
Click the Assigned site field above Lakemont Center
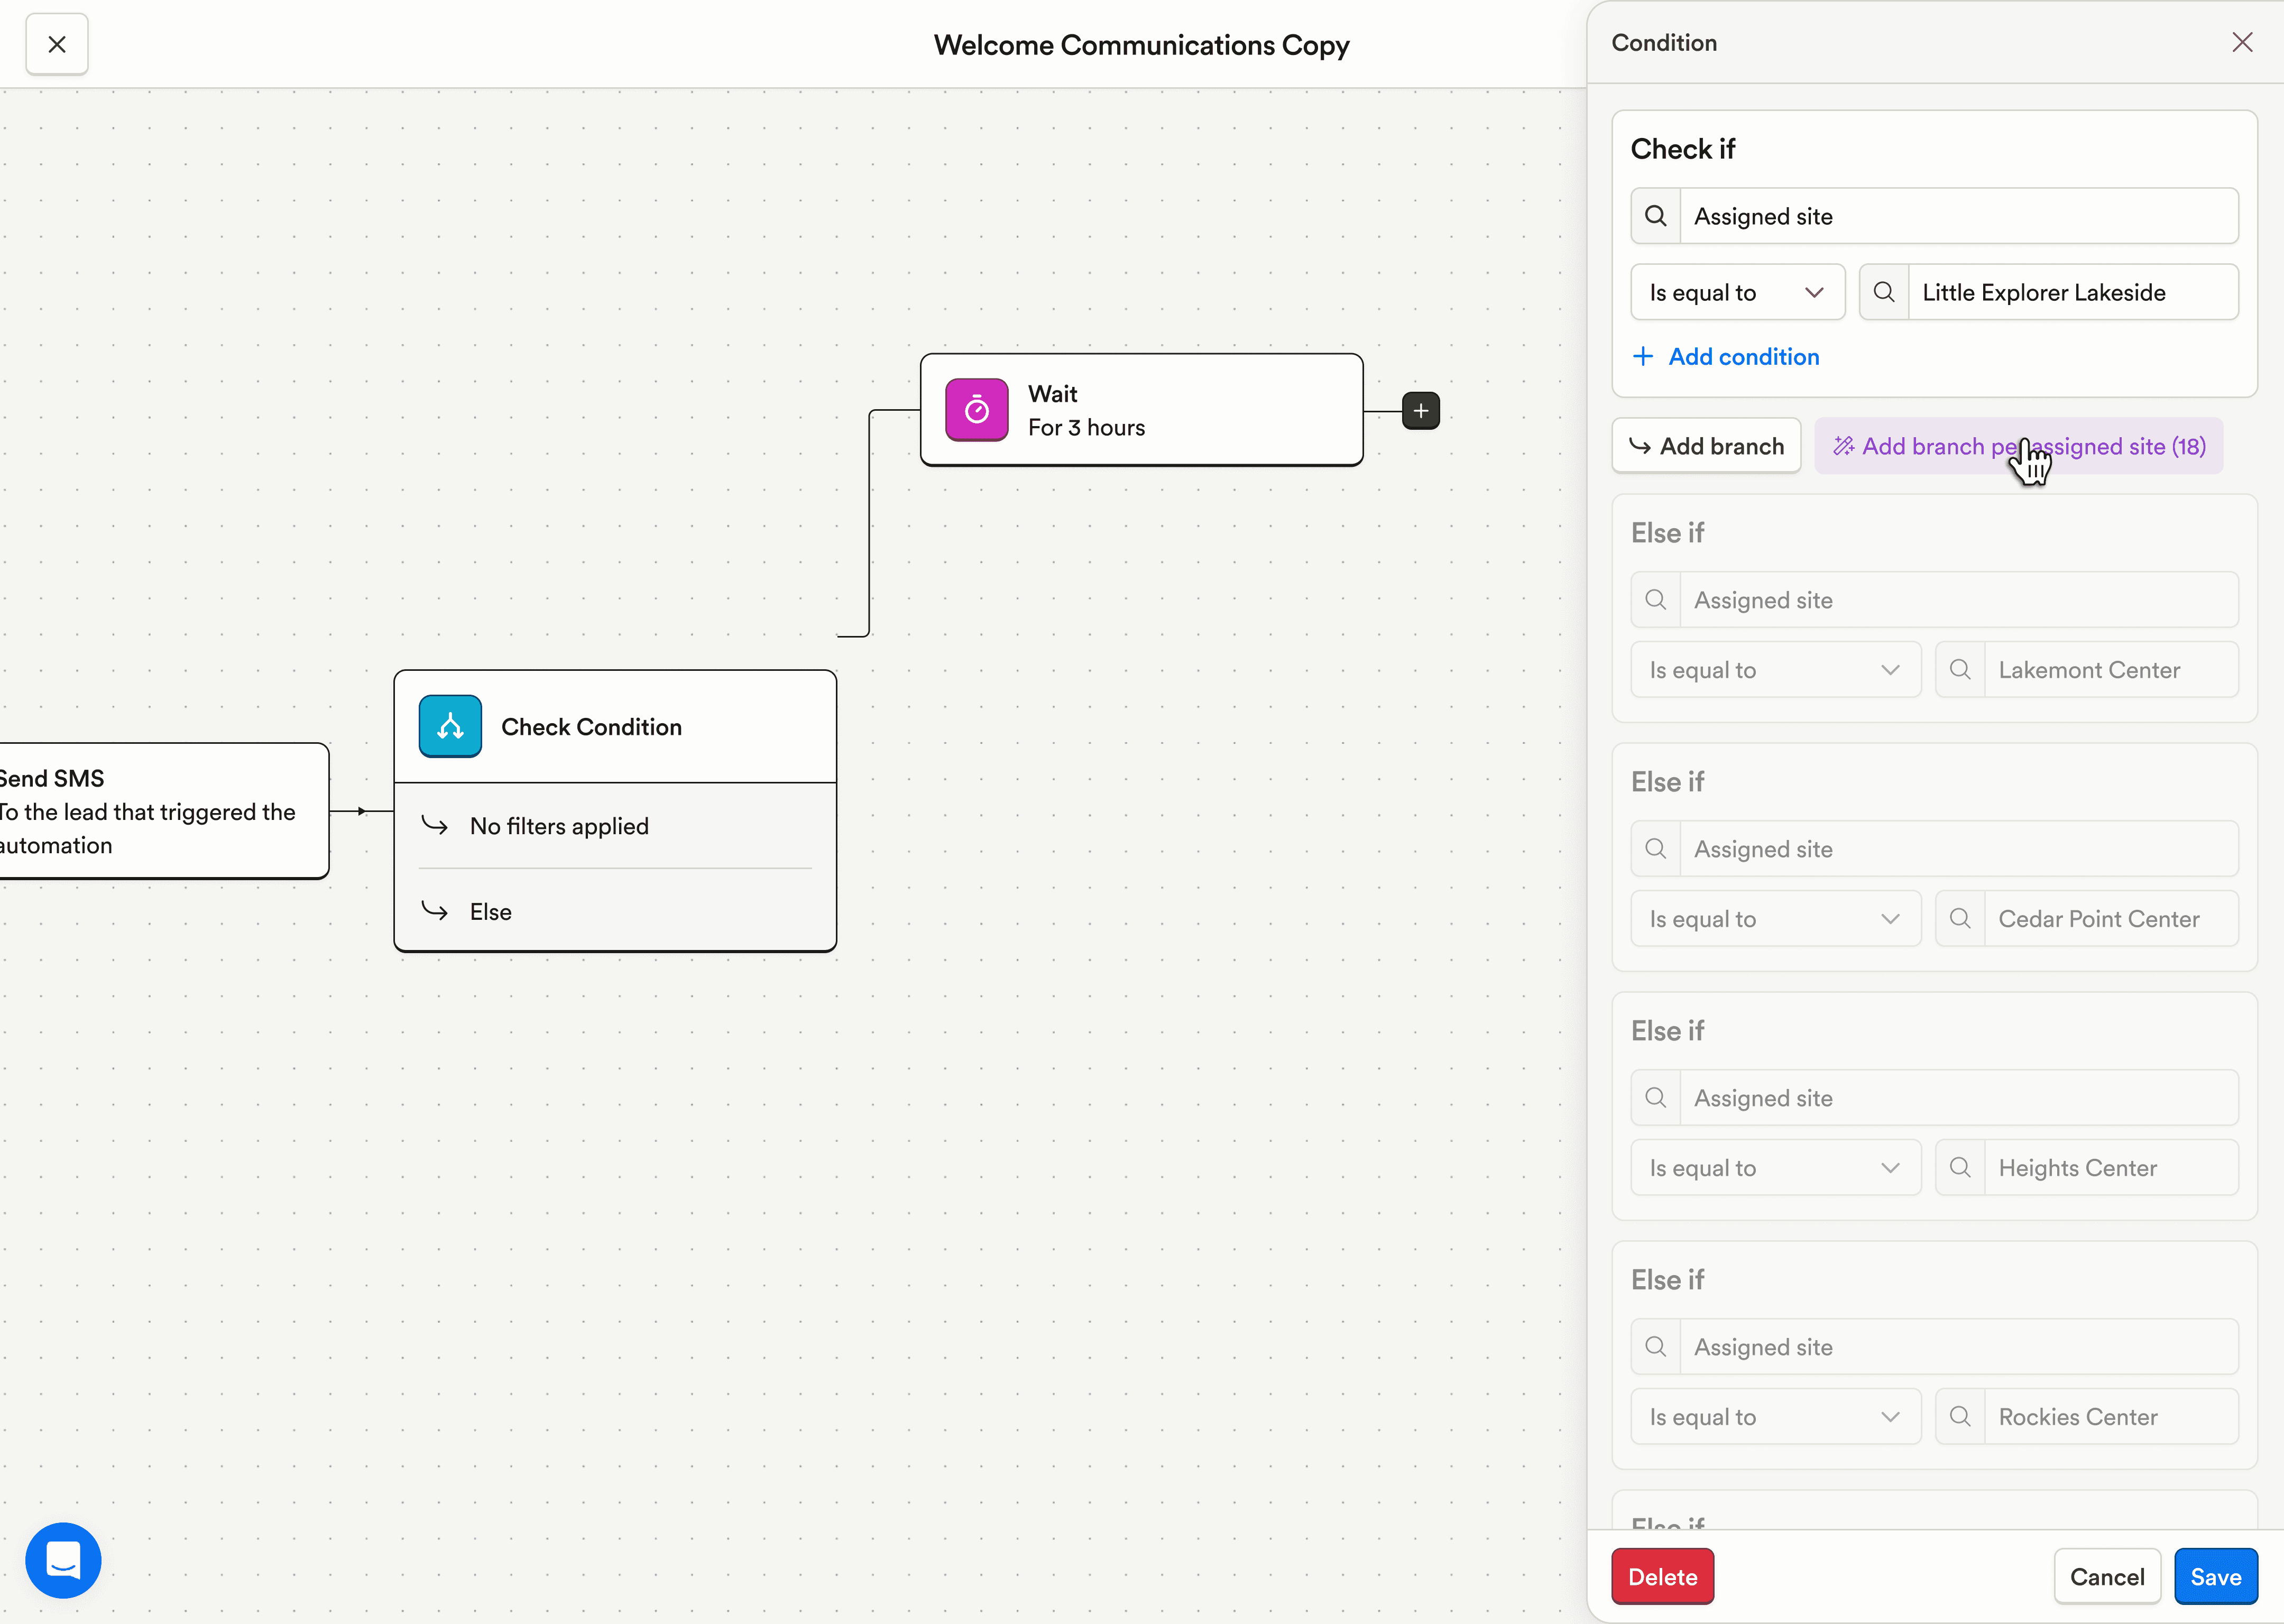[x=1935, y=600]
